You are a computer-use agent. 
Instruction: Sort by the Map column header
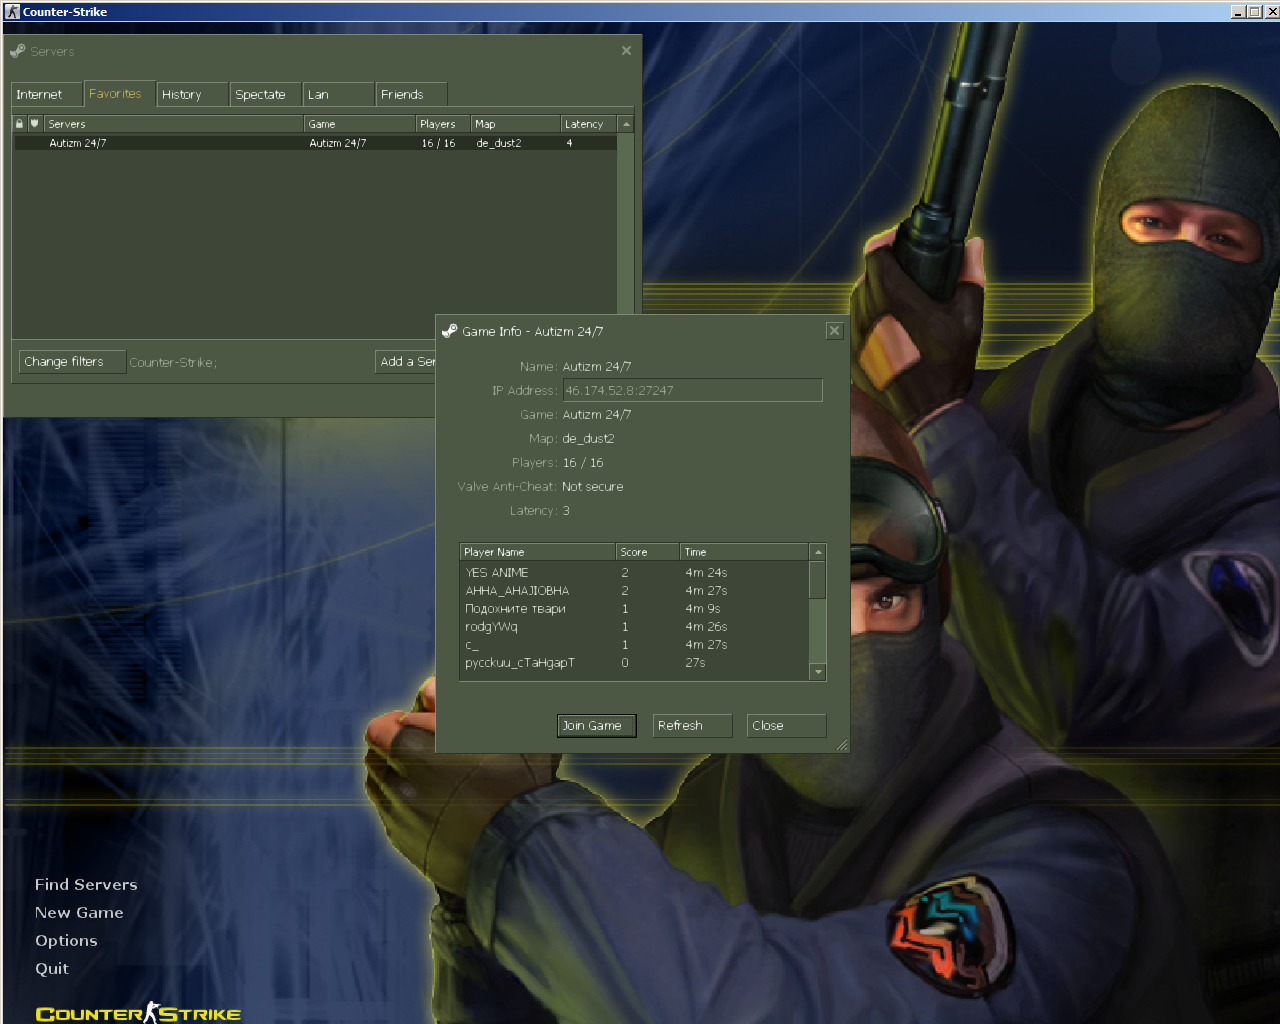pyautogui.click(x=515, y=124)
